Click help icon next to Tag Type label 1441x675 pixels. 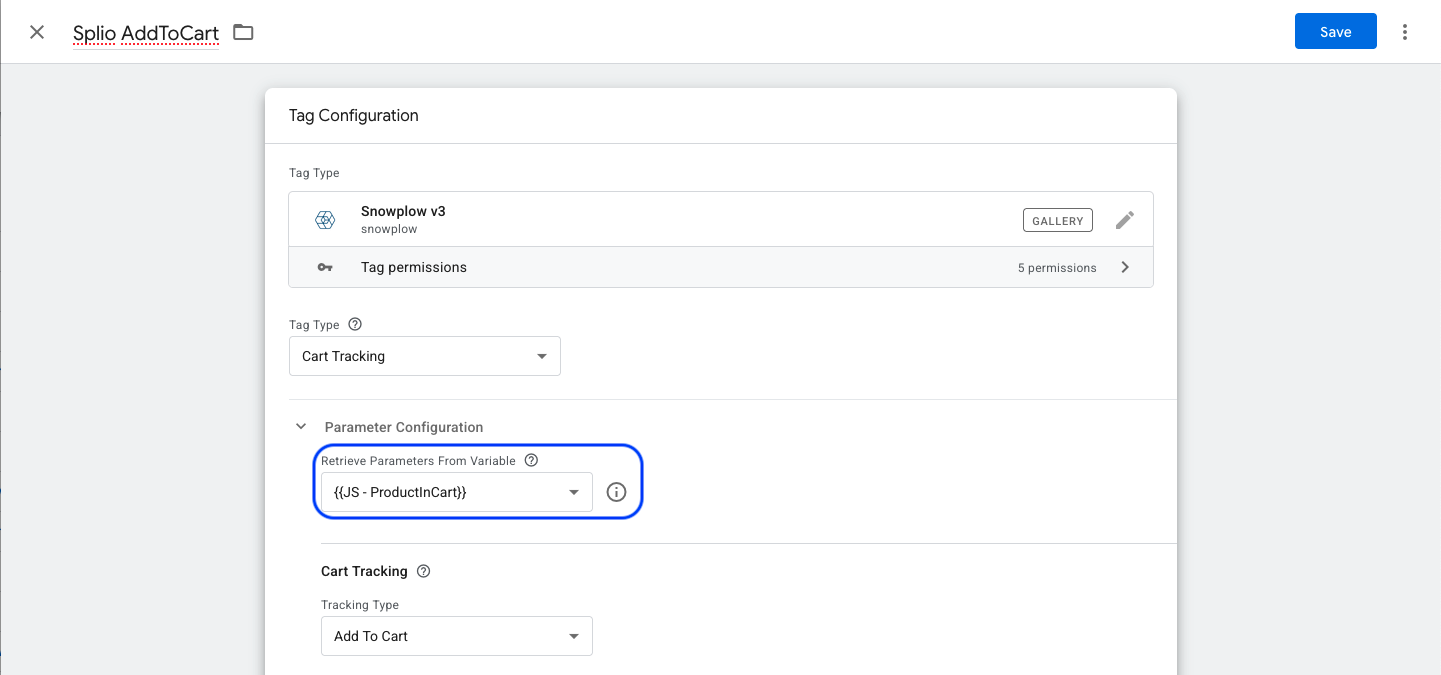(355, 325)
